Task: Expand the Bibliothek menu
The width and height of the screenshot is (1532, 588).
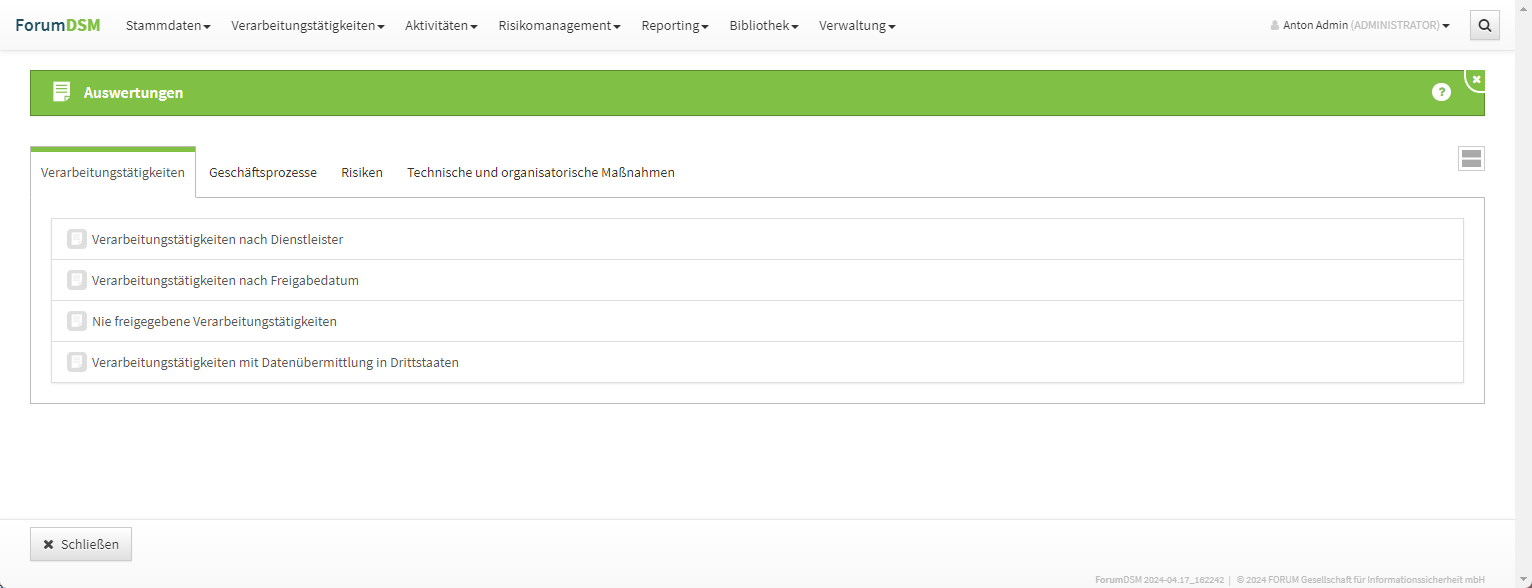Action: tap(764, 26)
